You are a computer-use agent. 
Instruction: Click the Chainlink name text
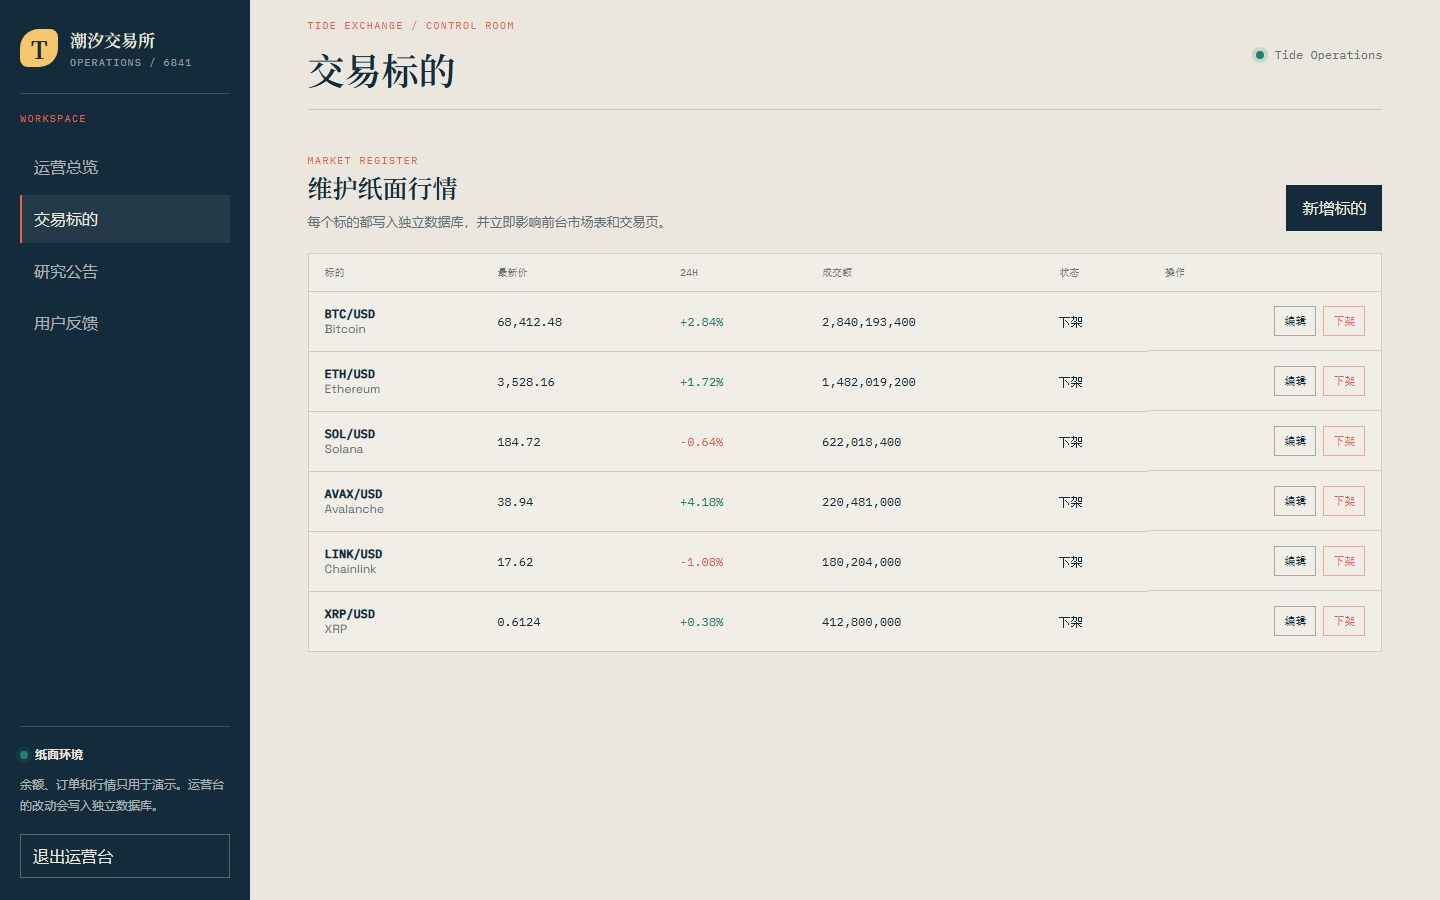coord(350,569)
